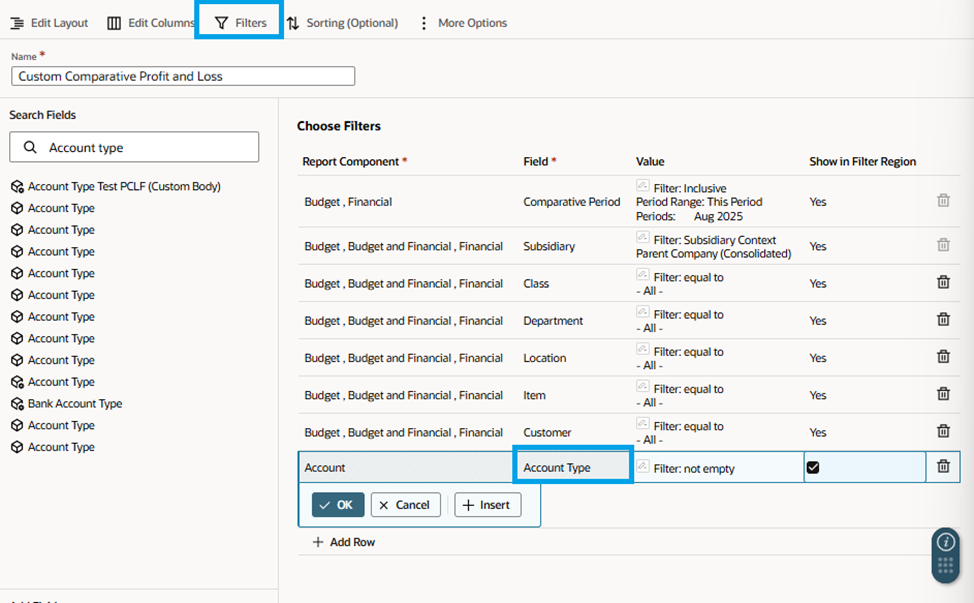Click Add Row link
This screenshot has height=603, width=974.
344,542
